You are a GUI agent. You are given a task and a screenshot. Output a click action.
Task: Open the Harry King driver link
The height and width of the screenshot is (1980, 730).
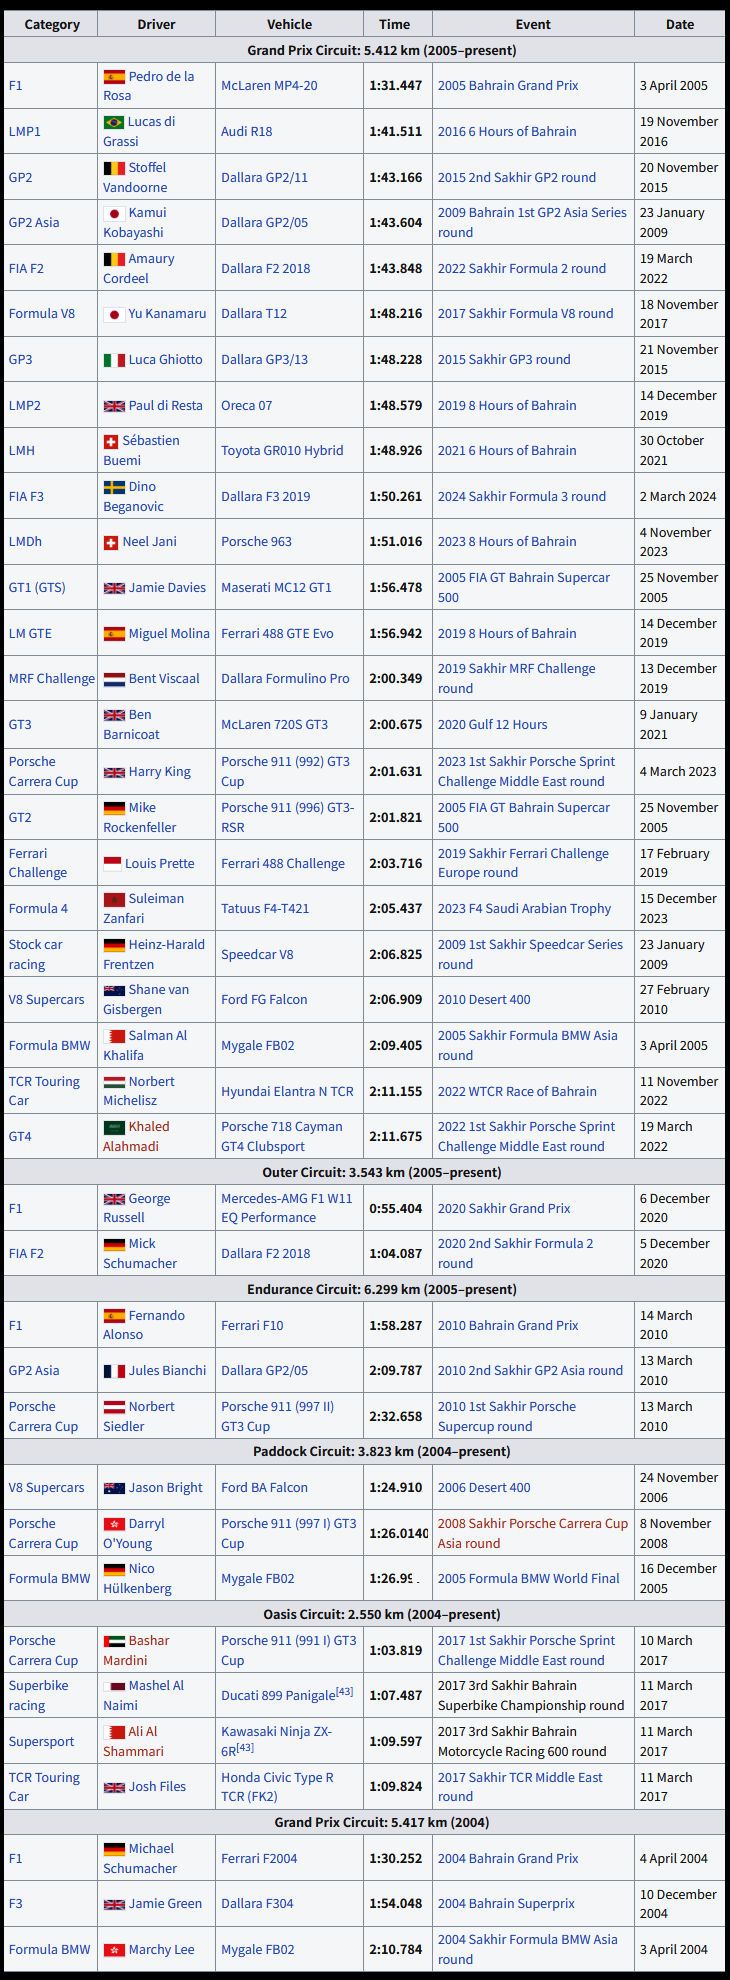click(x=160, y=772)
